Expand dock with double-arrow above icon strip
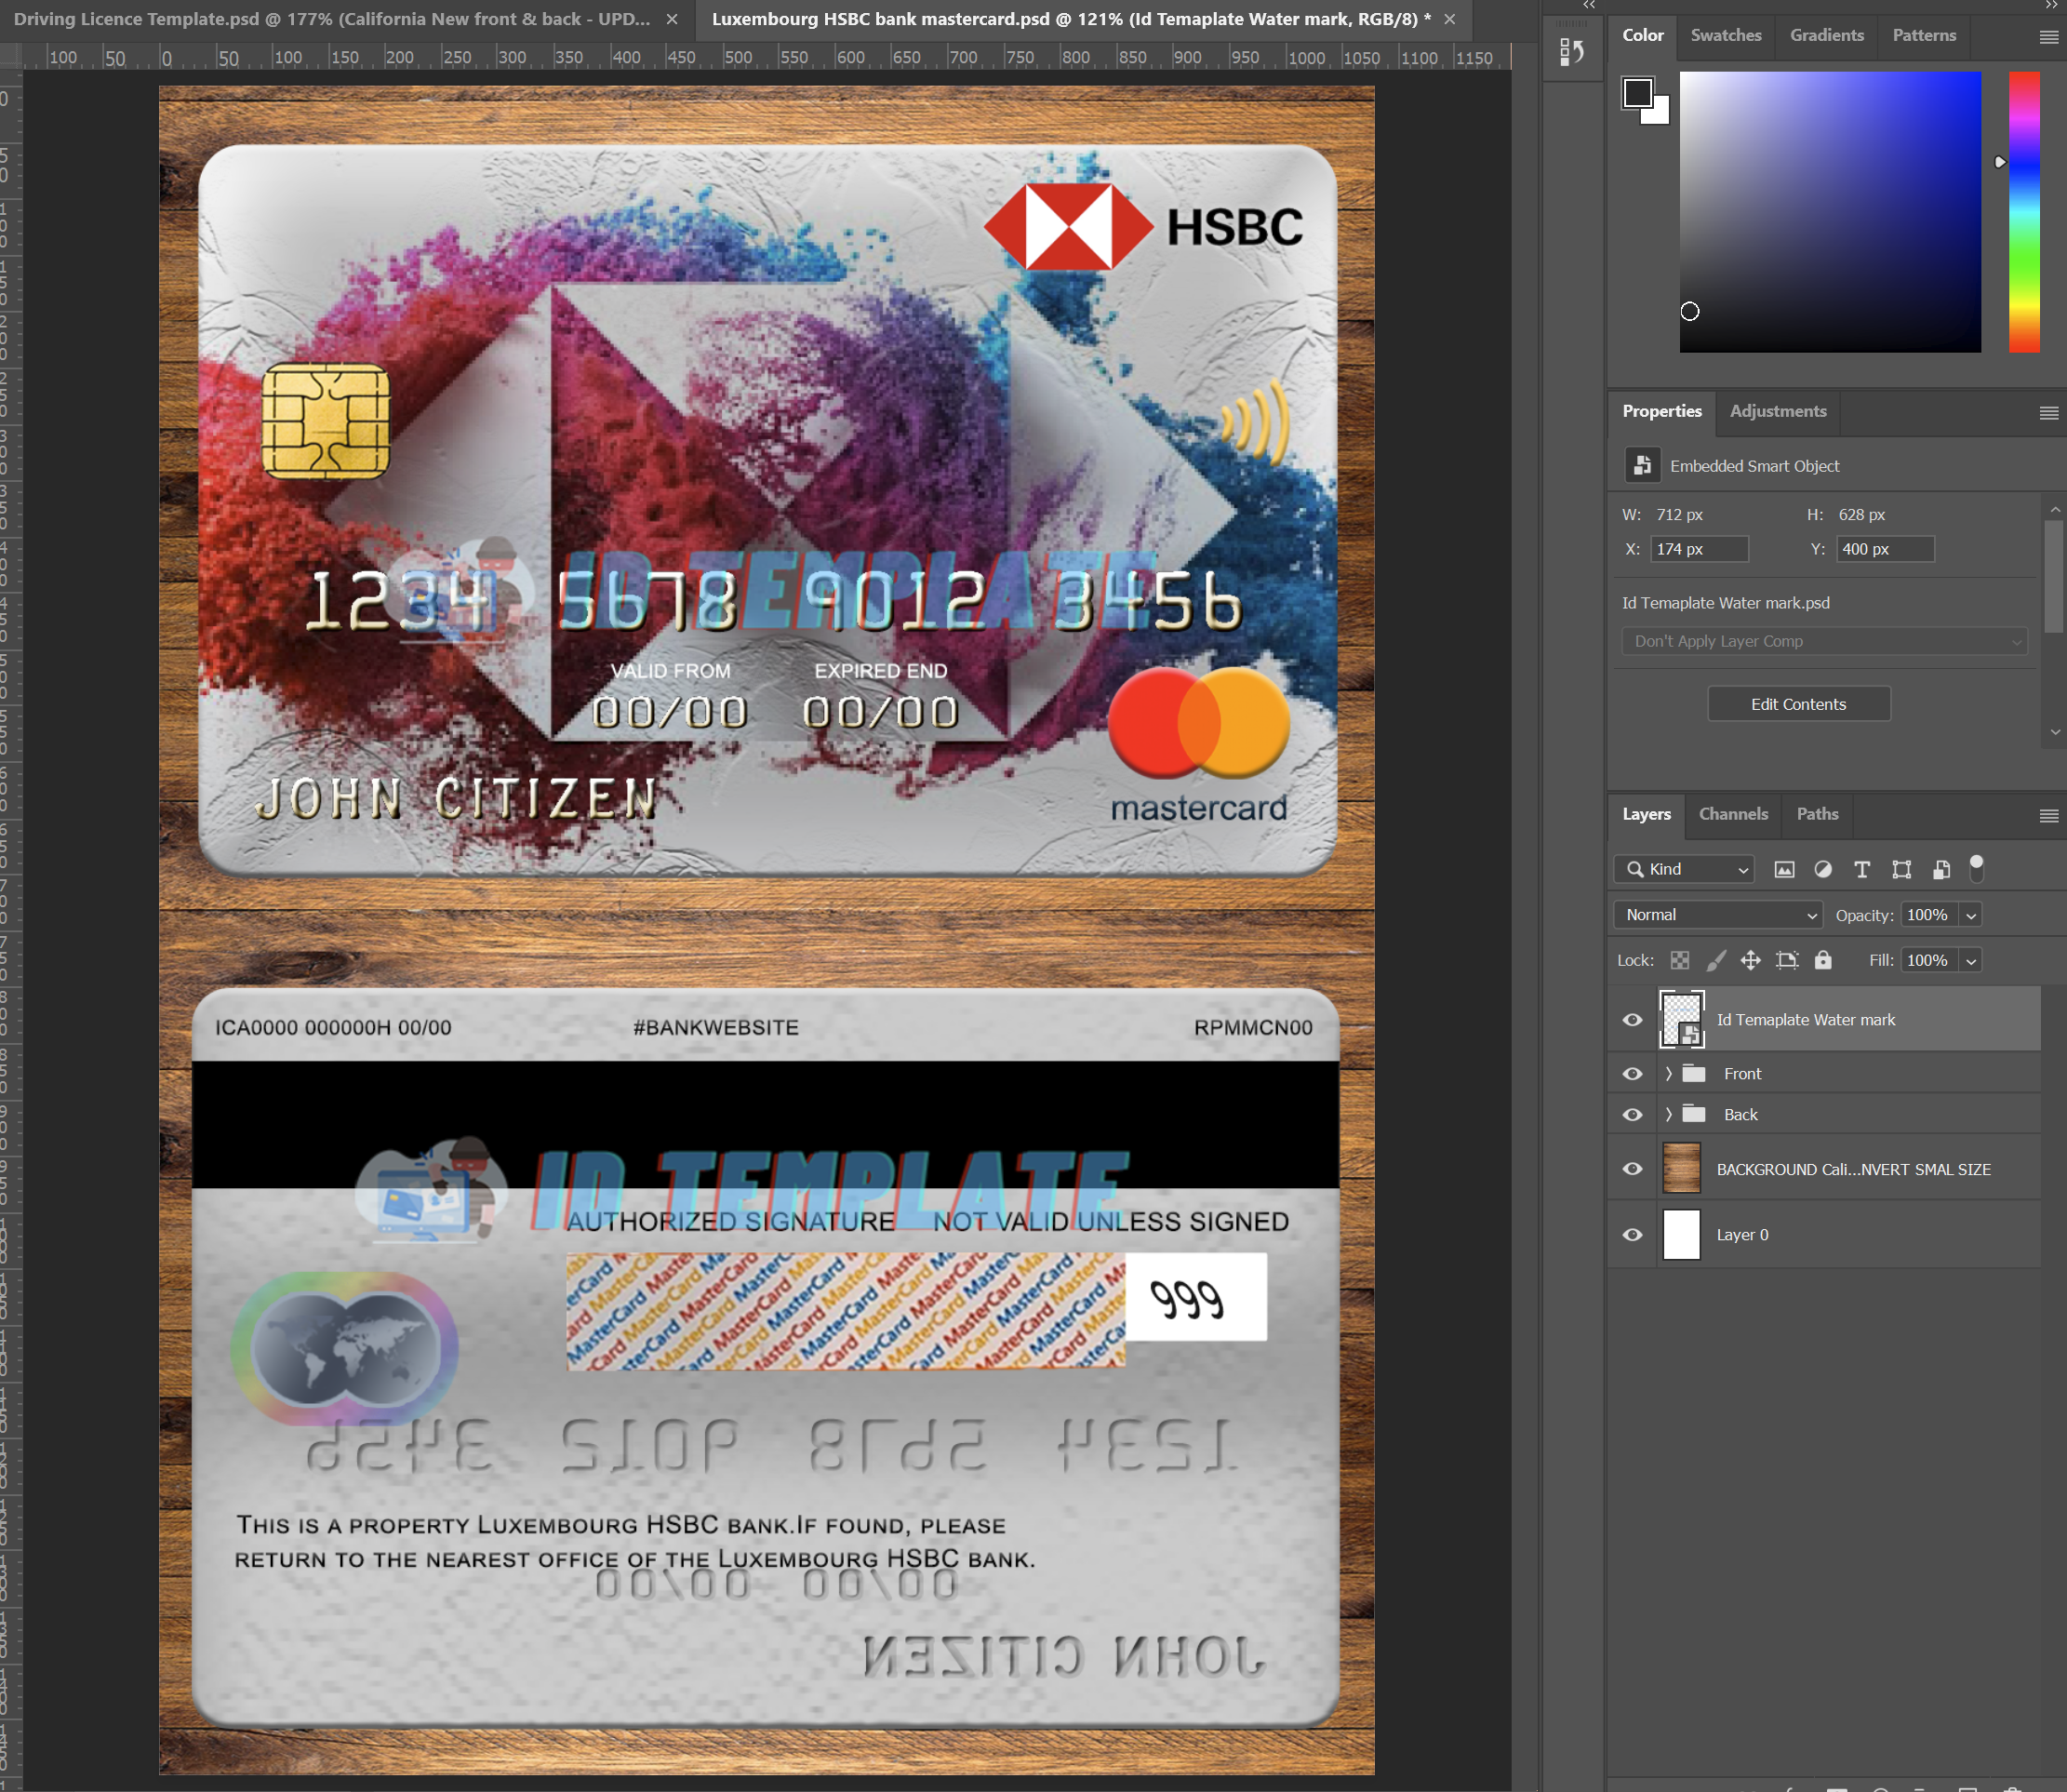This screenshot has width=2067, height=1792. coord(1589,5)
